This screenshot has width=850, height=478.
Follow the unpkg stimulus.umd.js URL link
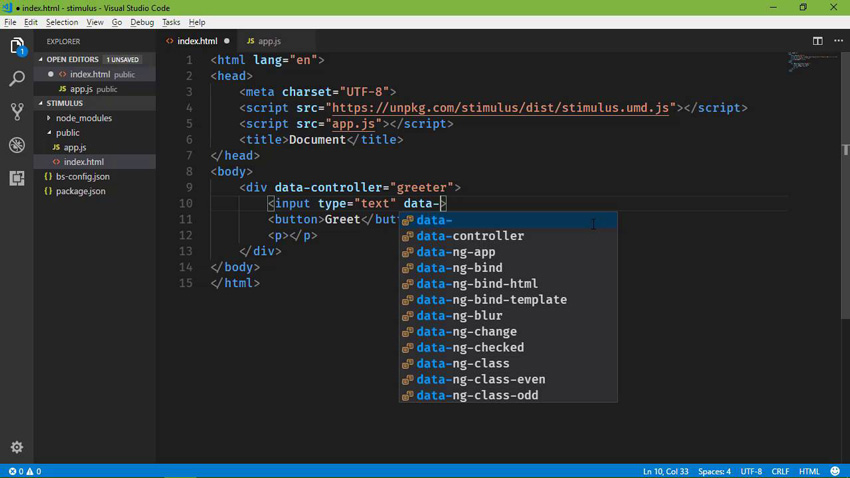coord(500,108)
